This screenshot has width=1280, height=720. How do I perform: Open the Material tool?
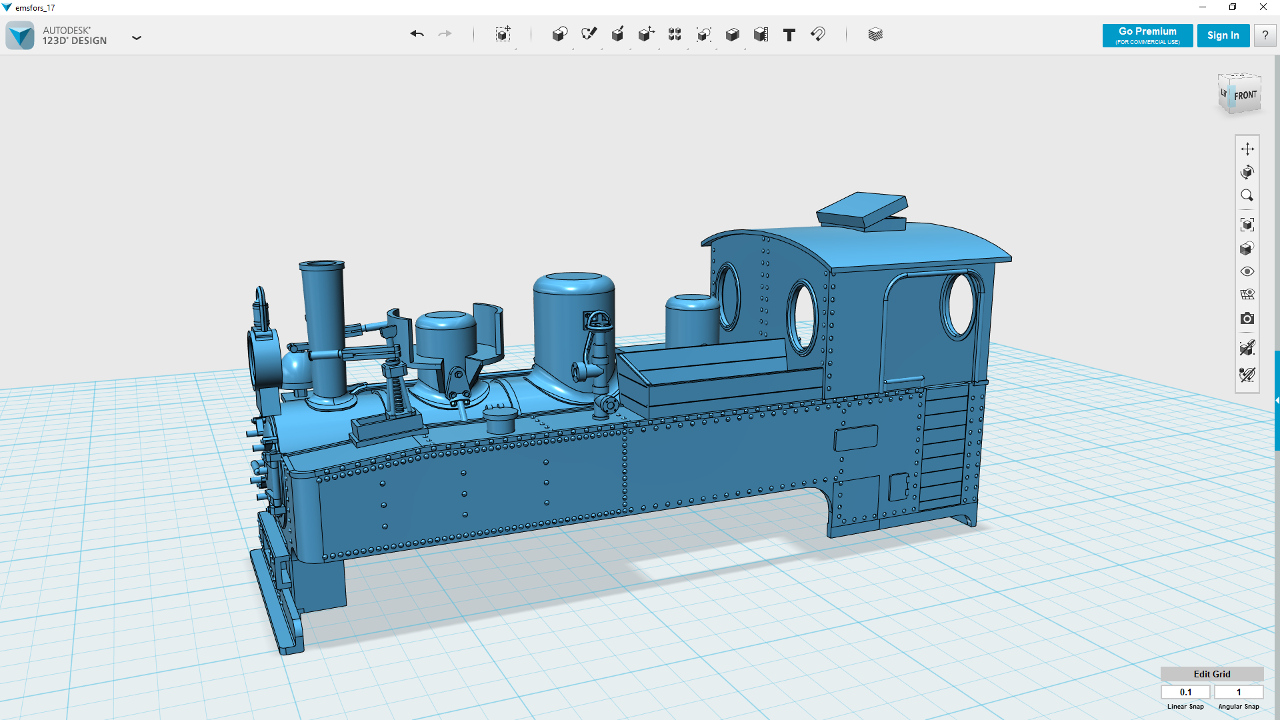(x=876, y=34)
